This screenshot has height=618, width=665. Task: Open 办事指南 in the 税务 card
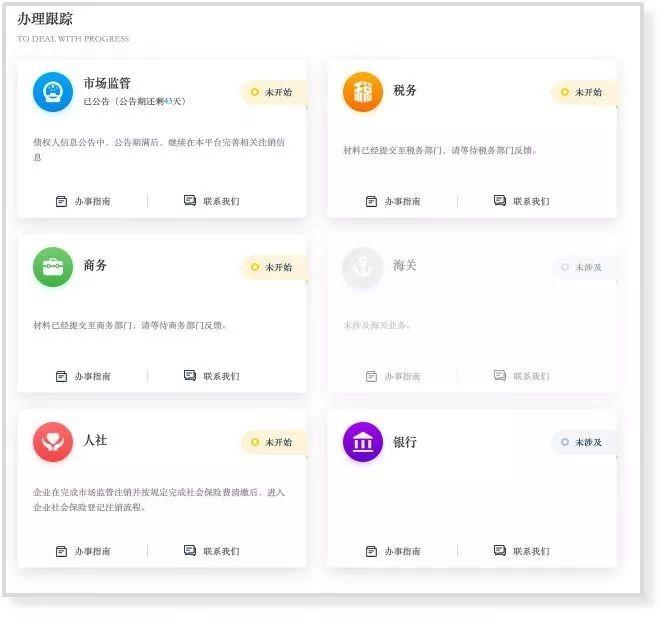pos(393,201)
